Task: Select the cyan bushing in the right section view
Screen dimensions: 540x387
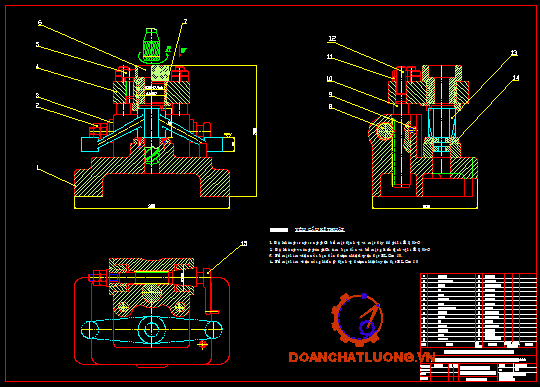Action: click(442, 123)
